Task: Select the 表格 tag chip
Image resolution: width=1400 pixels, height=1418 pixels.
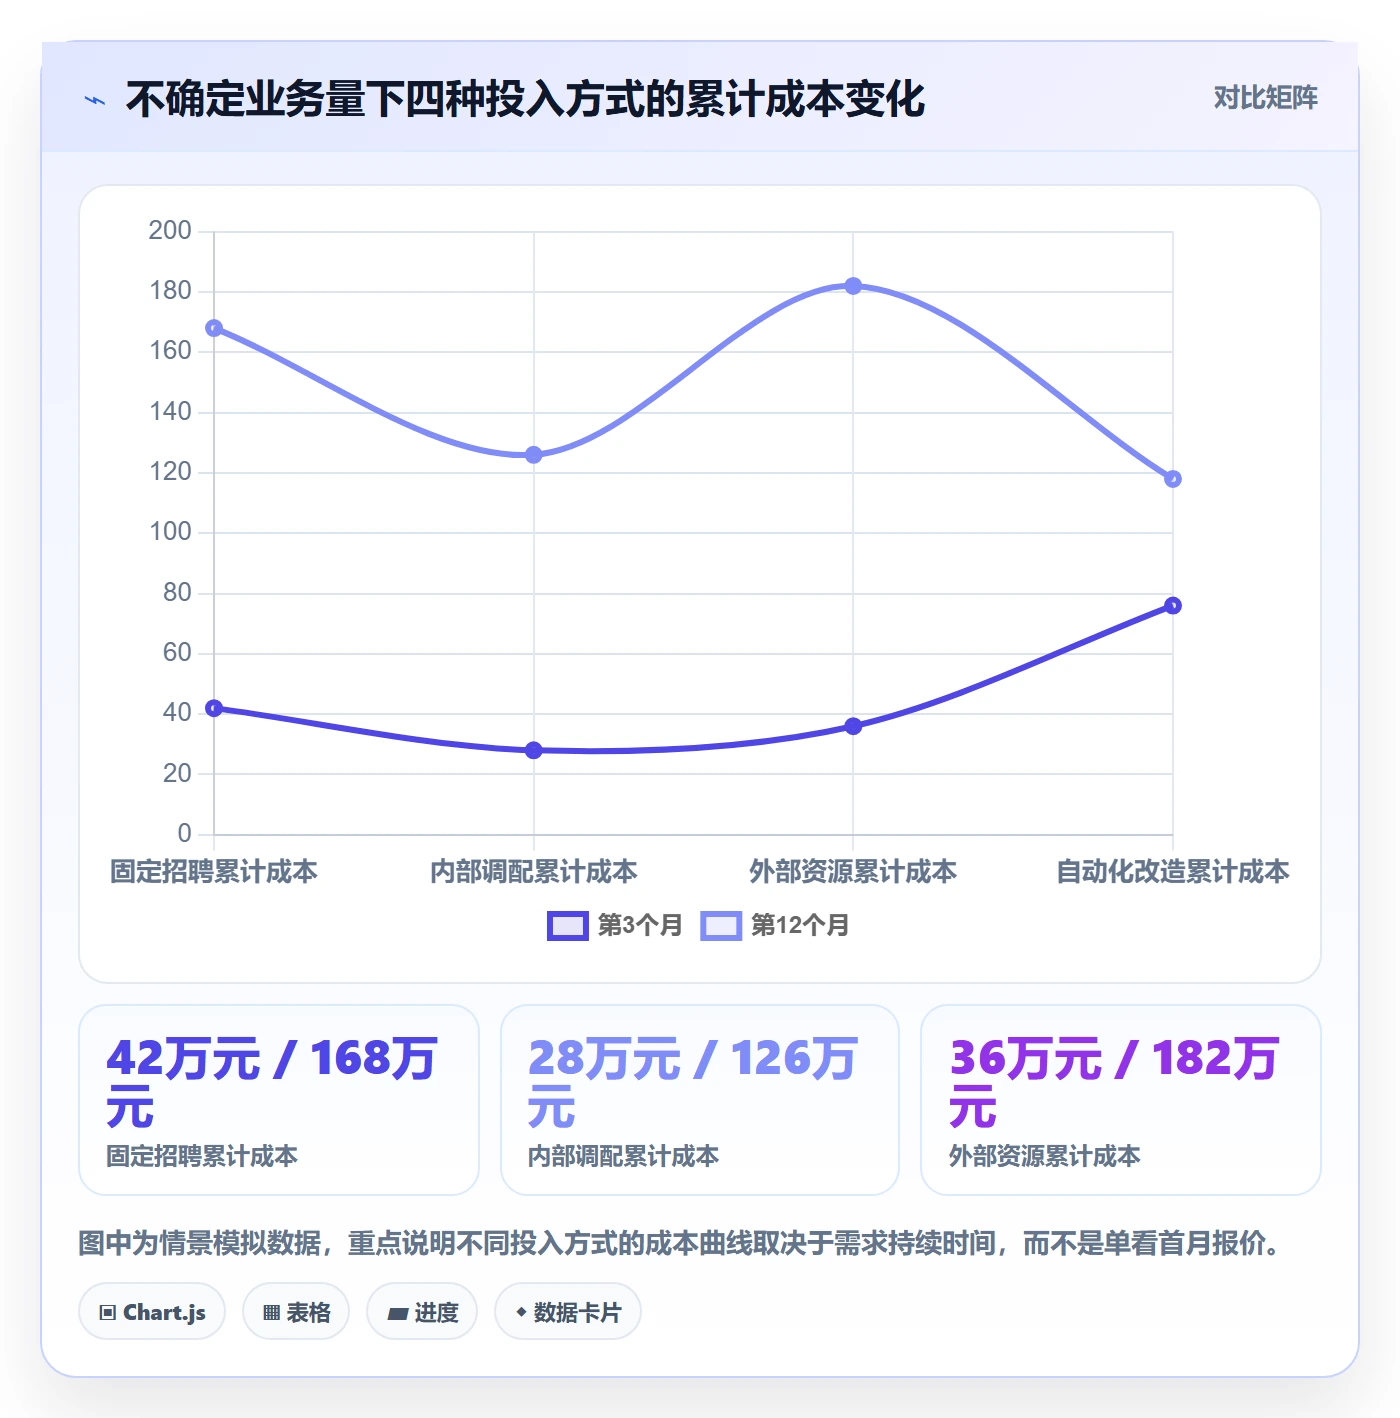Action: [x=296, y=1312]
